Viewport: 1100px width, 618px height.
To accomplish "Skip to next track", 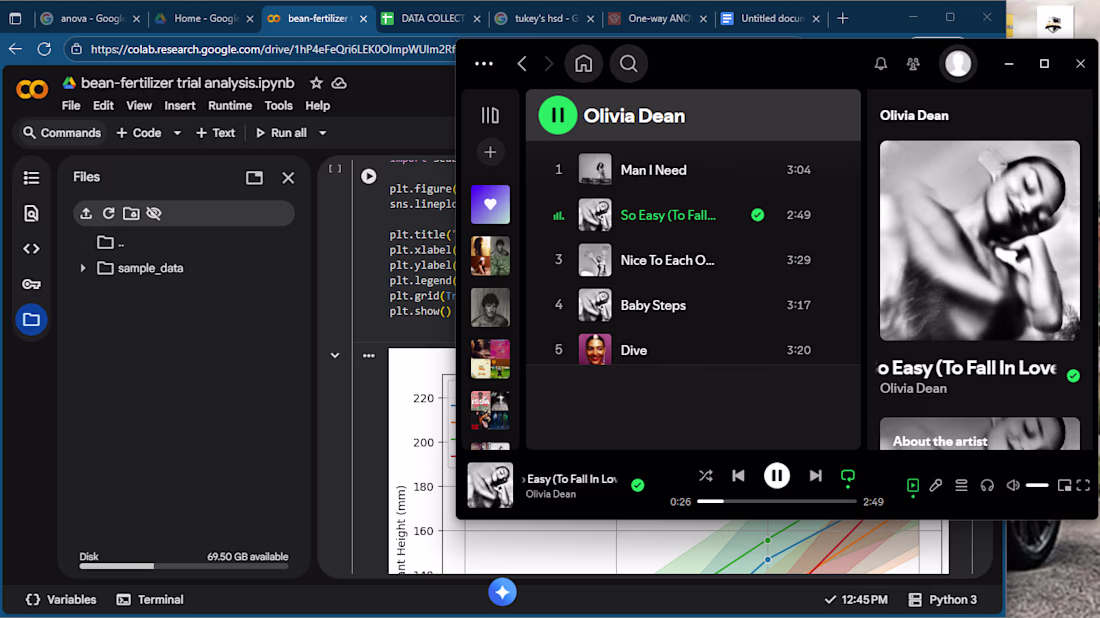I will 815,476.
